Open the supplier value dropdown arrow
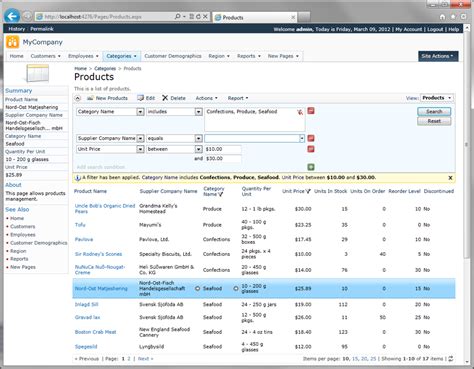The image size is (474, 369). (302, 138)
